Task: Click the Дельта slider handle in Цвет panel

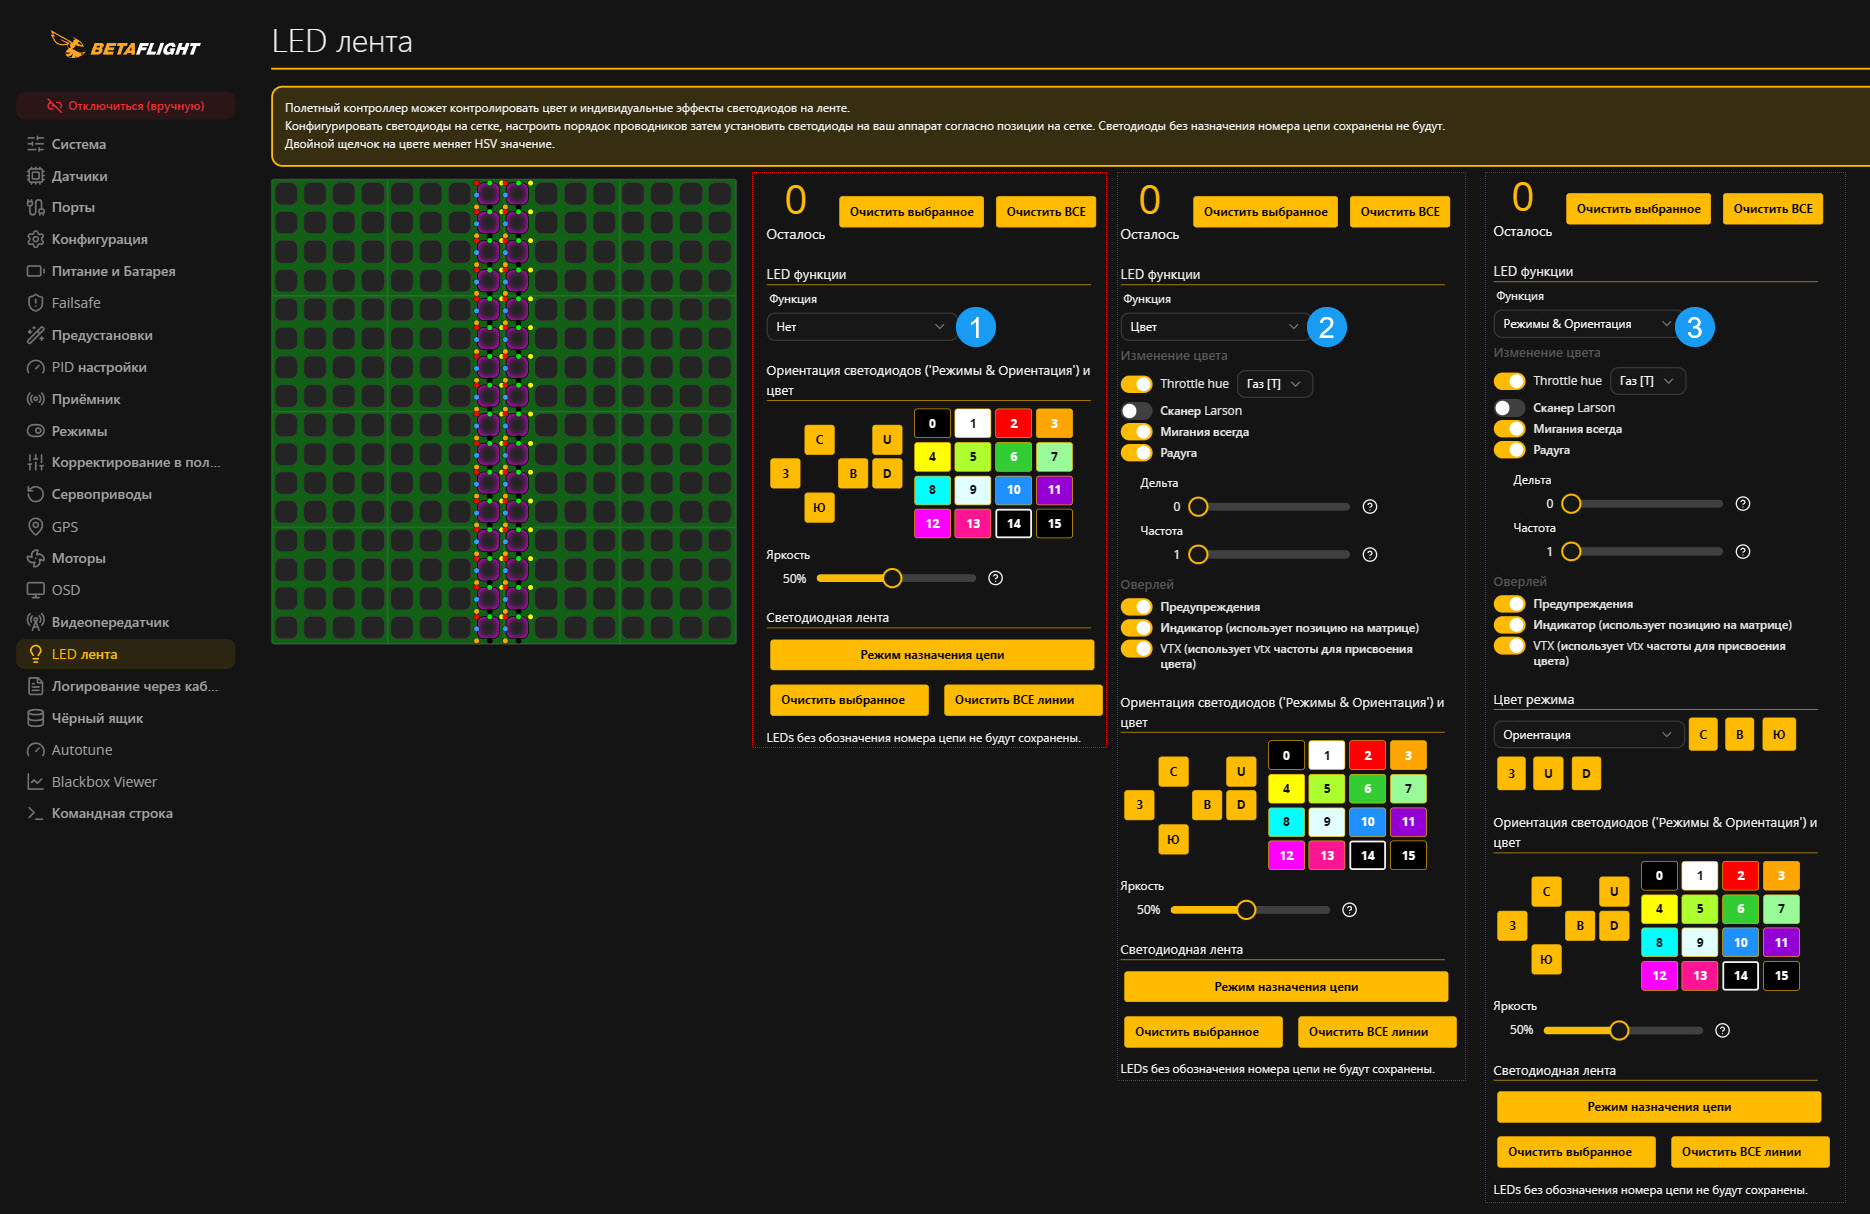Action: pos(1198,507)
